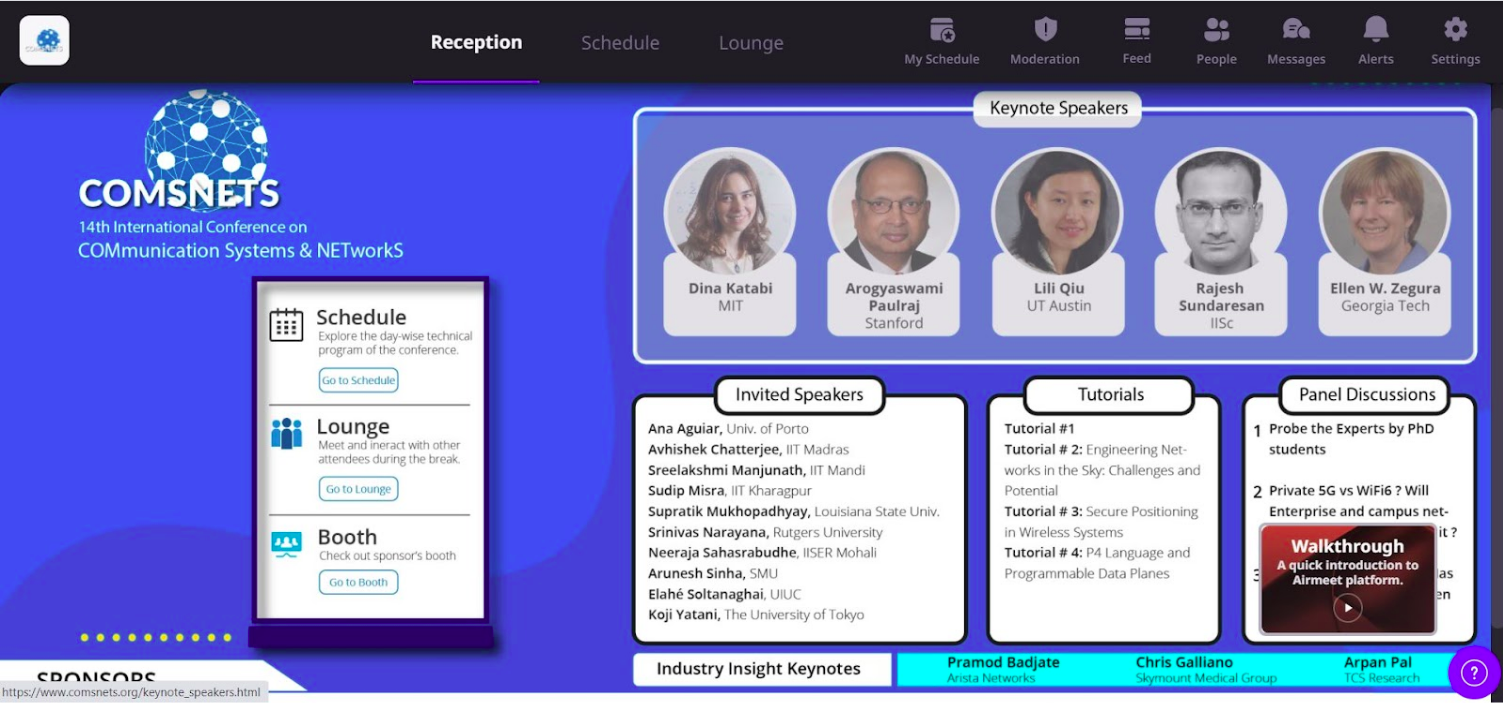Open the Walkthrough video thumbnail title
Image resolution: width=1503 pixels, height=703 pixels.
tap(1347, 546)
